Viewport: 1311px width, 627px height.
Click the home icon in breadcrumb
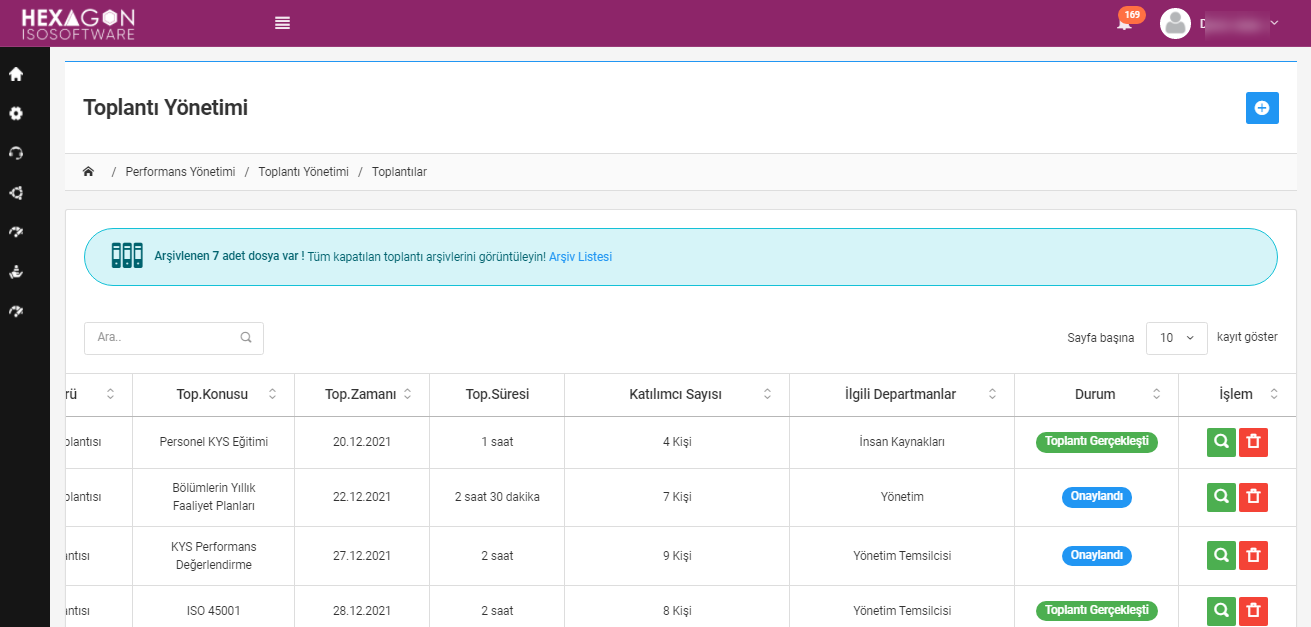click(88, 172)
